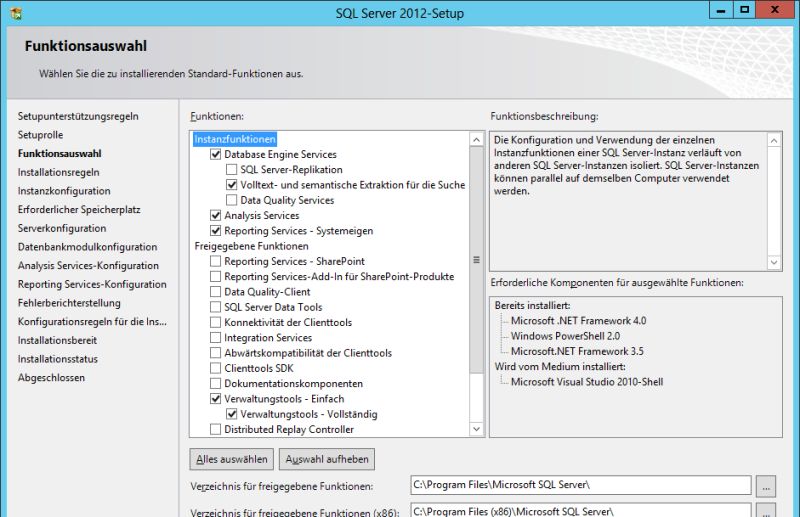Enable Integration Services checkbox
The height and width of the screenshot is (517, 800).
215,338
